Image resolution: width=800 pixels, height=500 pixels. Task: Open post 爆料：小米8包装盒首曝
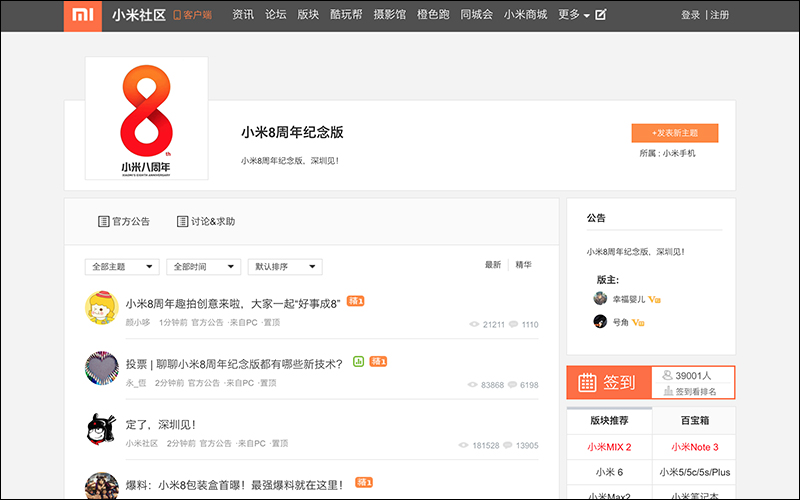(x=235, y=485)
